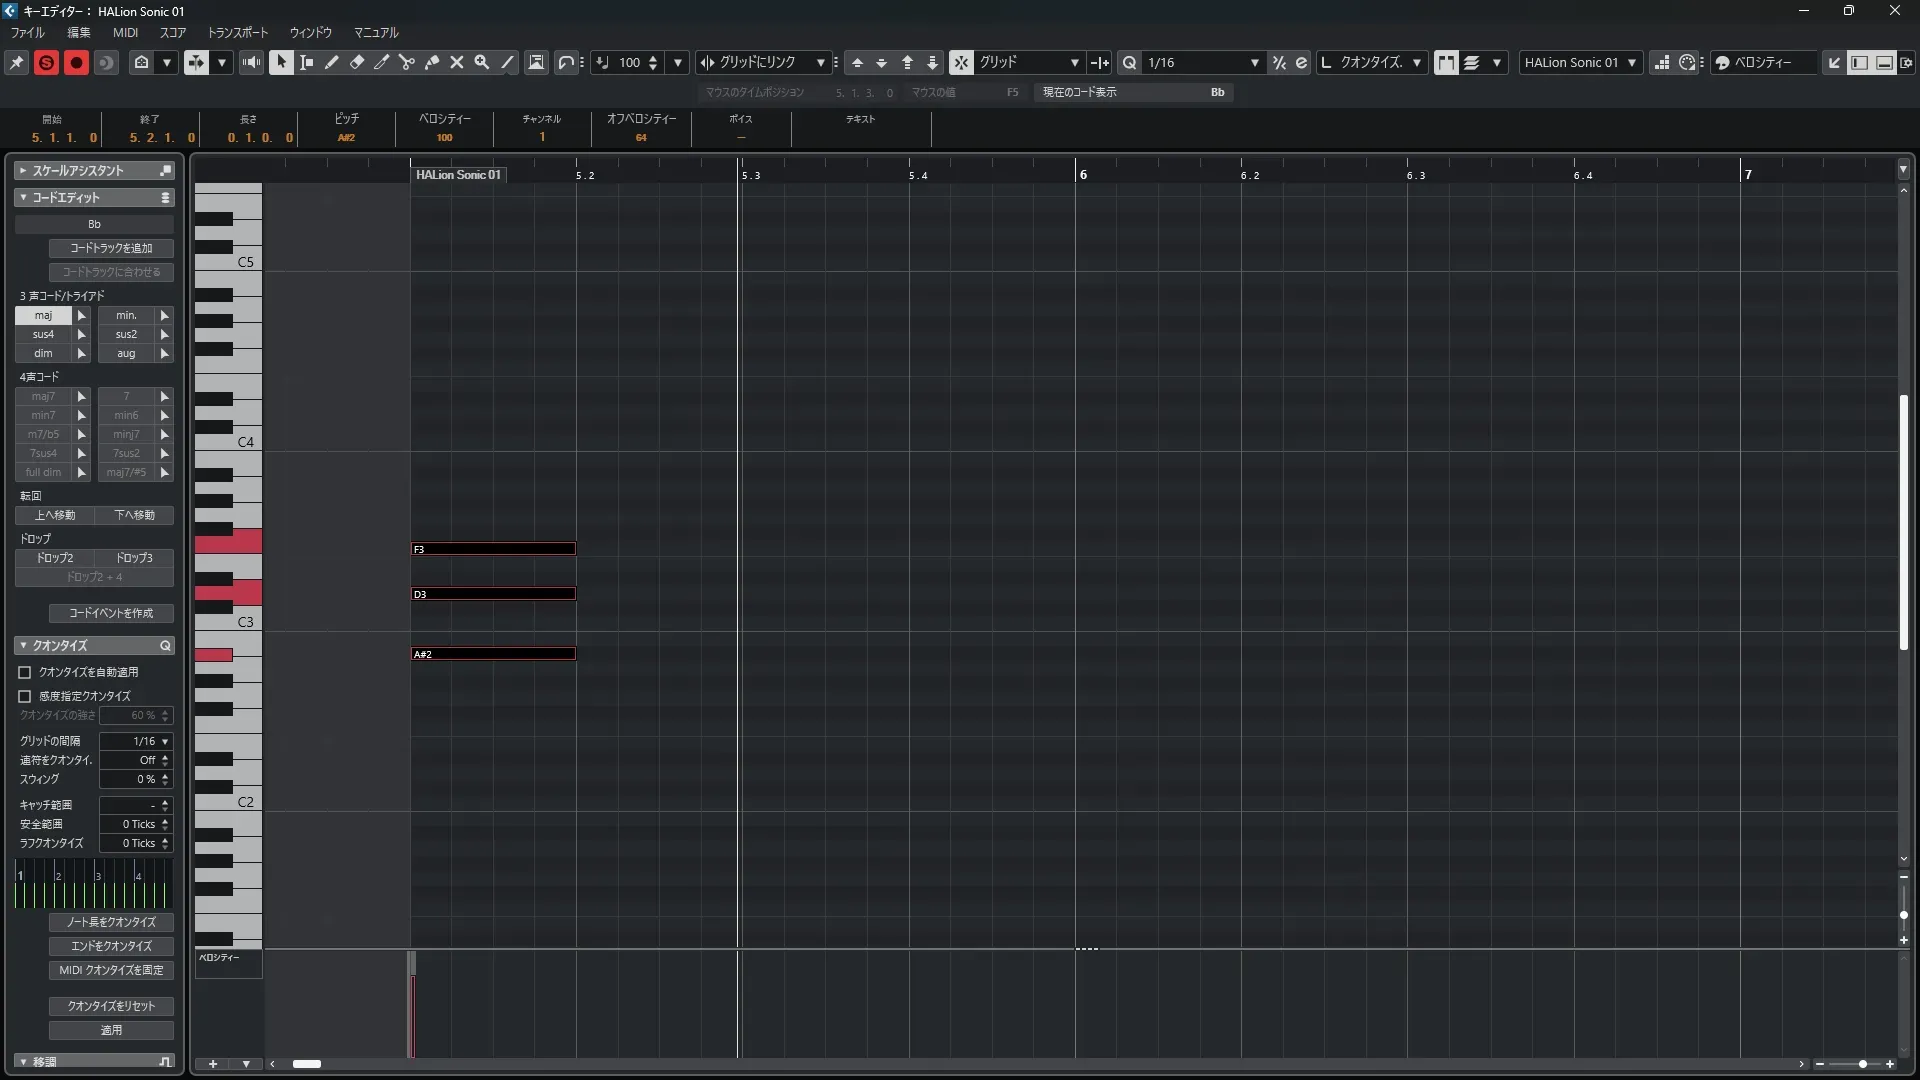Screen dimensions: 1920x1080
Task: Select the Erase tool
Action: [357, 62]
